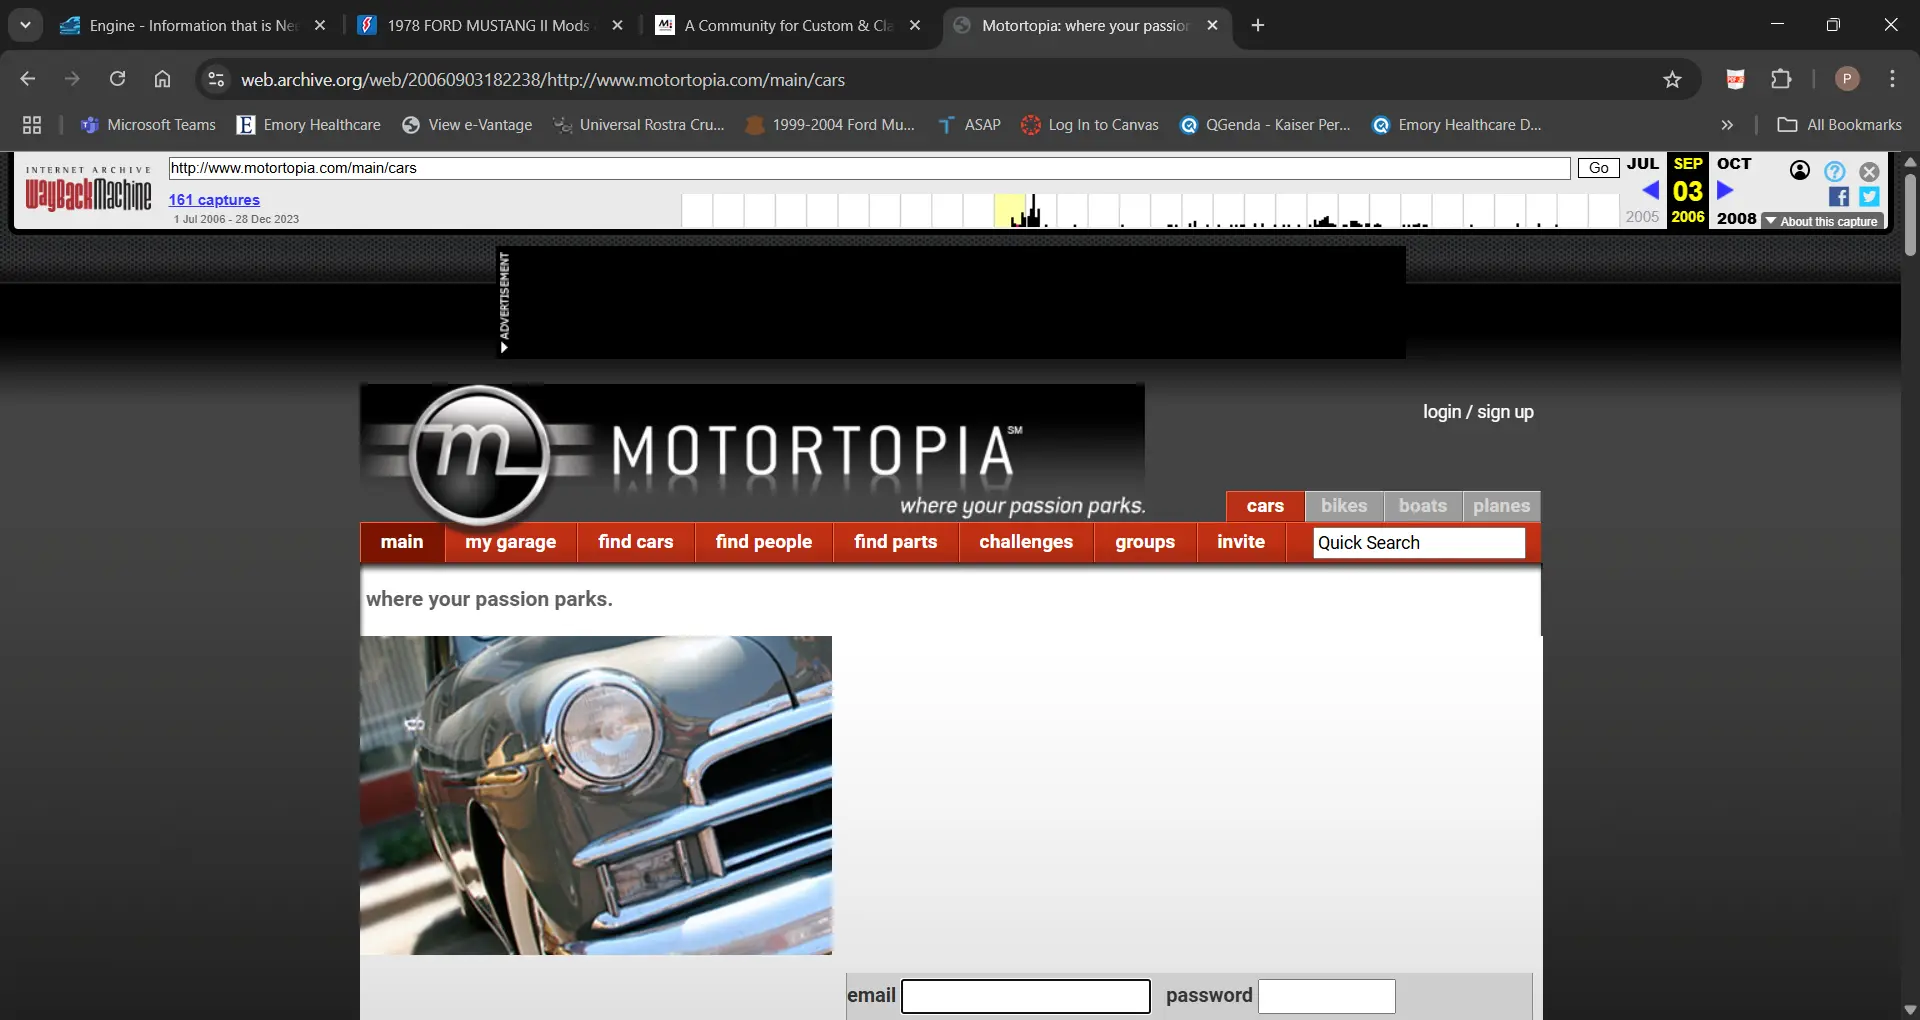Close the Wayback toolbar

(1869, 171)
